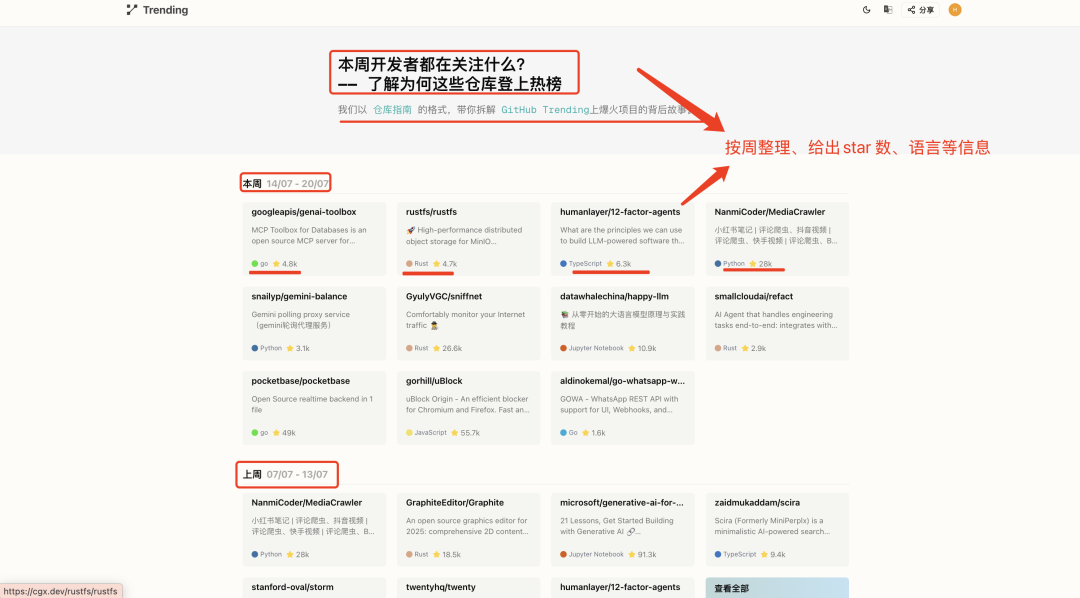The image size is (1080, 598).
Task: Select the date range text '14/07 - 20/07'
Action: (298, 184)
